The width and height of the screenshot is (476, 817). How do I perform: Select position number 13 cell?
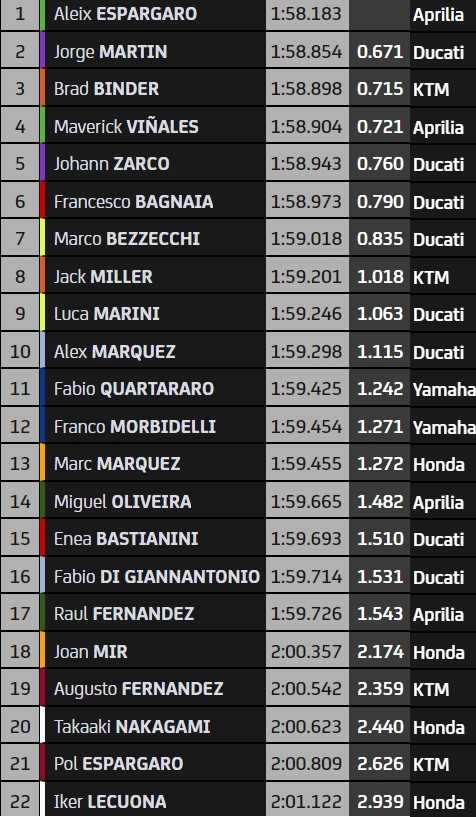click(20, 464)
